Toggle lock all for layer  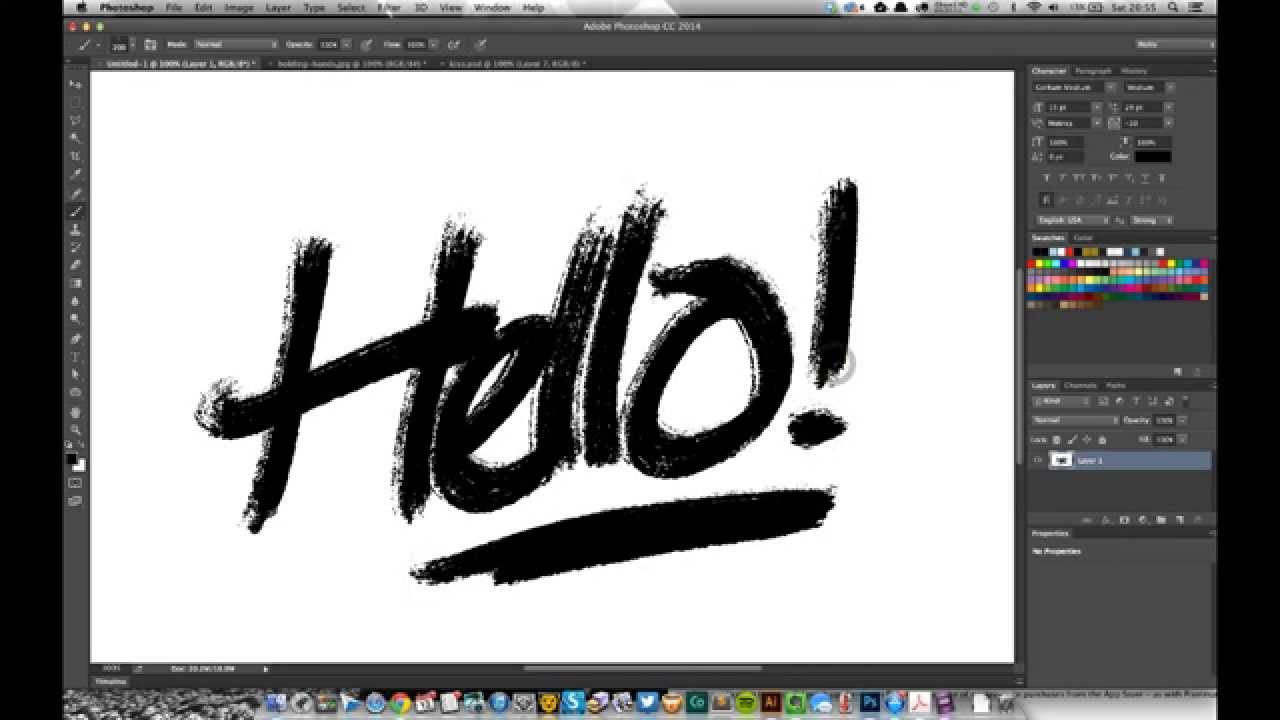[1102, 440]
